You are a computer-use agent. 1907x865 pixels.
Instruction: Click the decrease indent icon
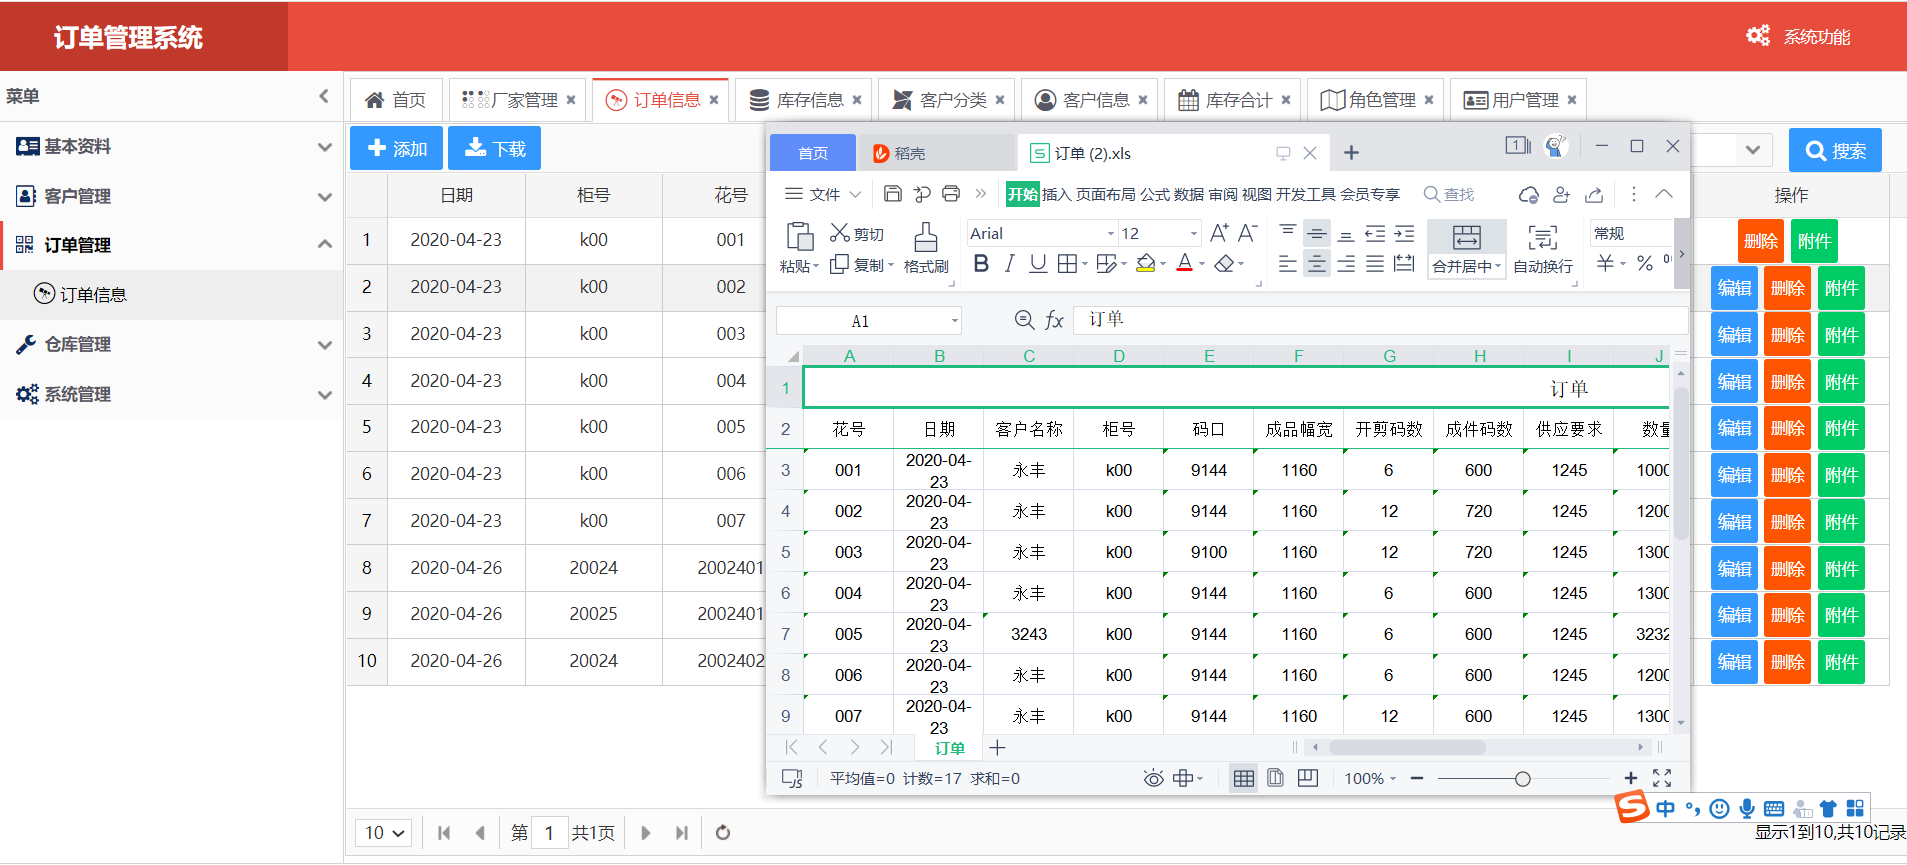(x=1375, y=234)
